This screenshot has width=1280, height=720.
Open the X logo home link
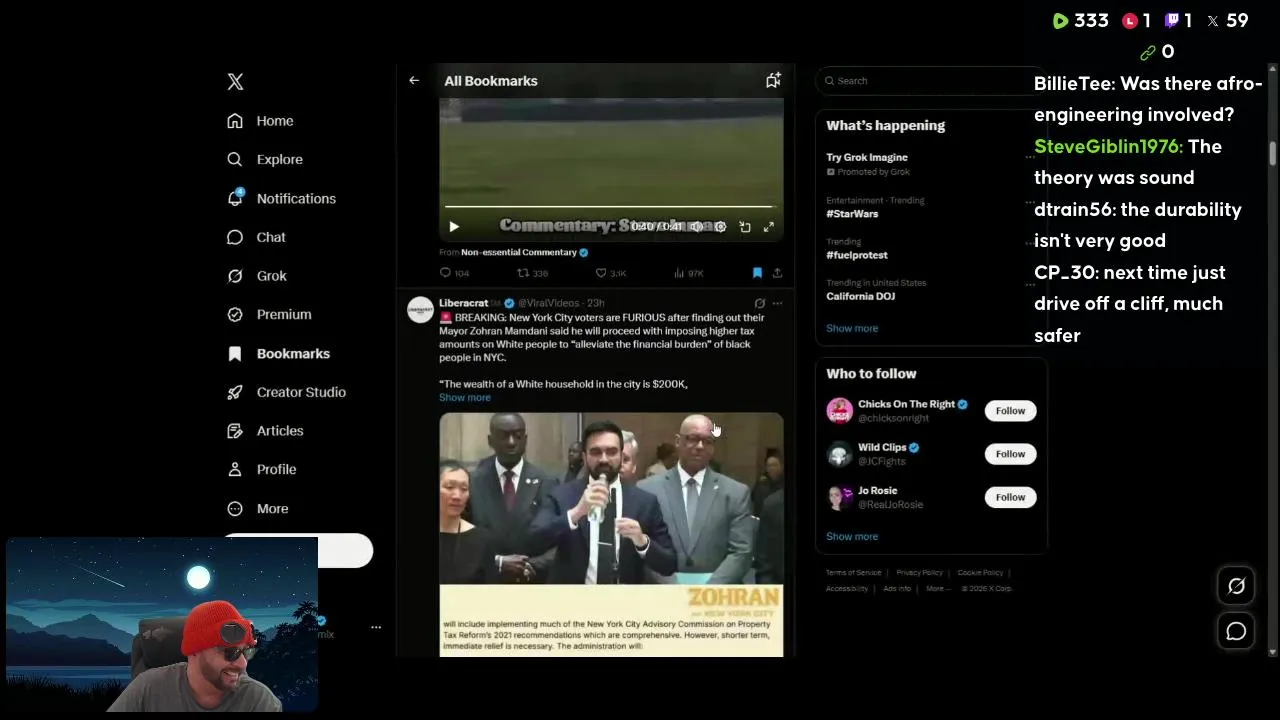click(235, 82)
